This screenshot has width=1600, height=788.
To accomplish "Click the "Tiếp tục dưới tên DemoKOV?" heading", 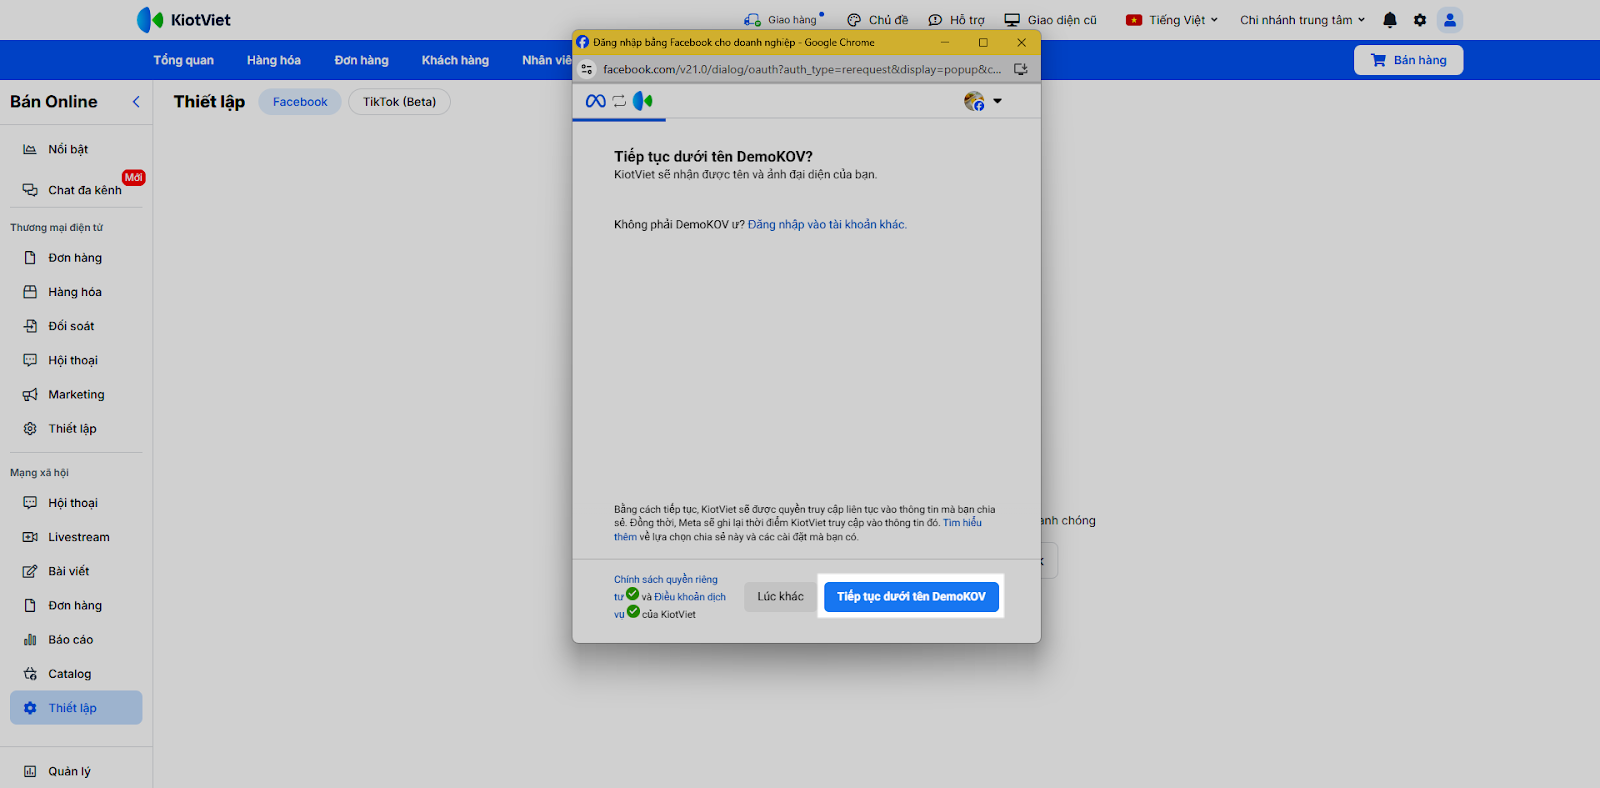I will (x=713, y=157).
